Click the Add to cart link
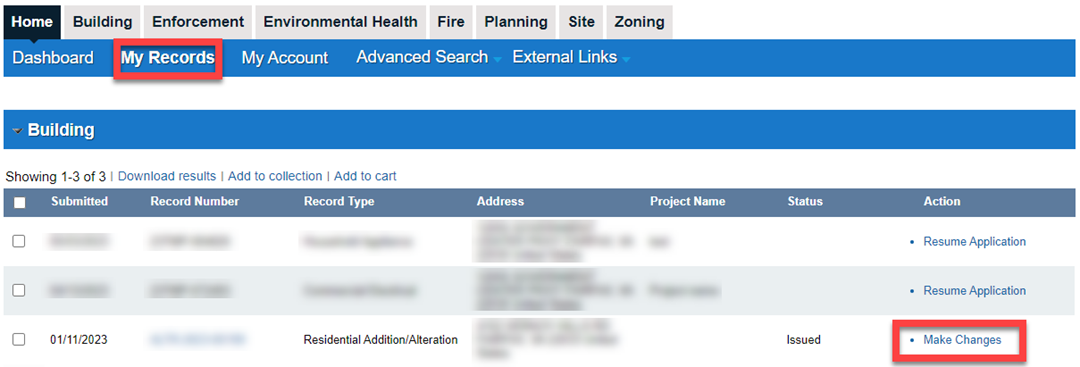The height and width of the screenshot is (367, 1080). click(365, 176)
